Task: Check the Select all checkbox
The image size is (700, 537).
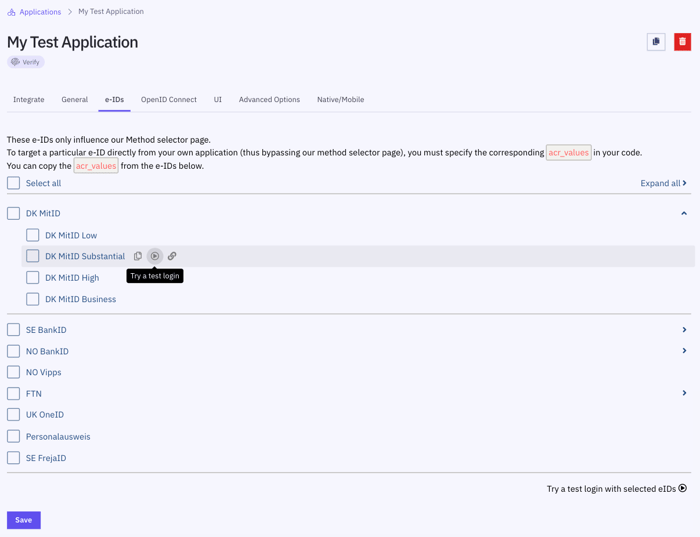Action: [x=14, y=183]
